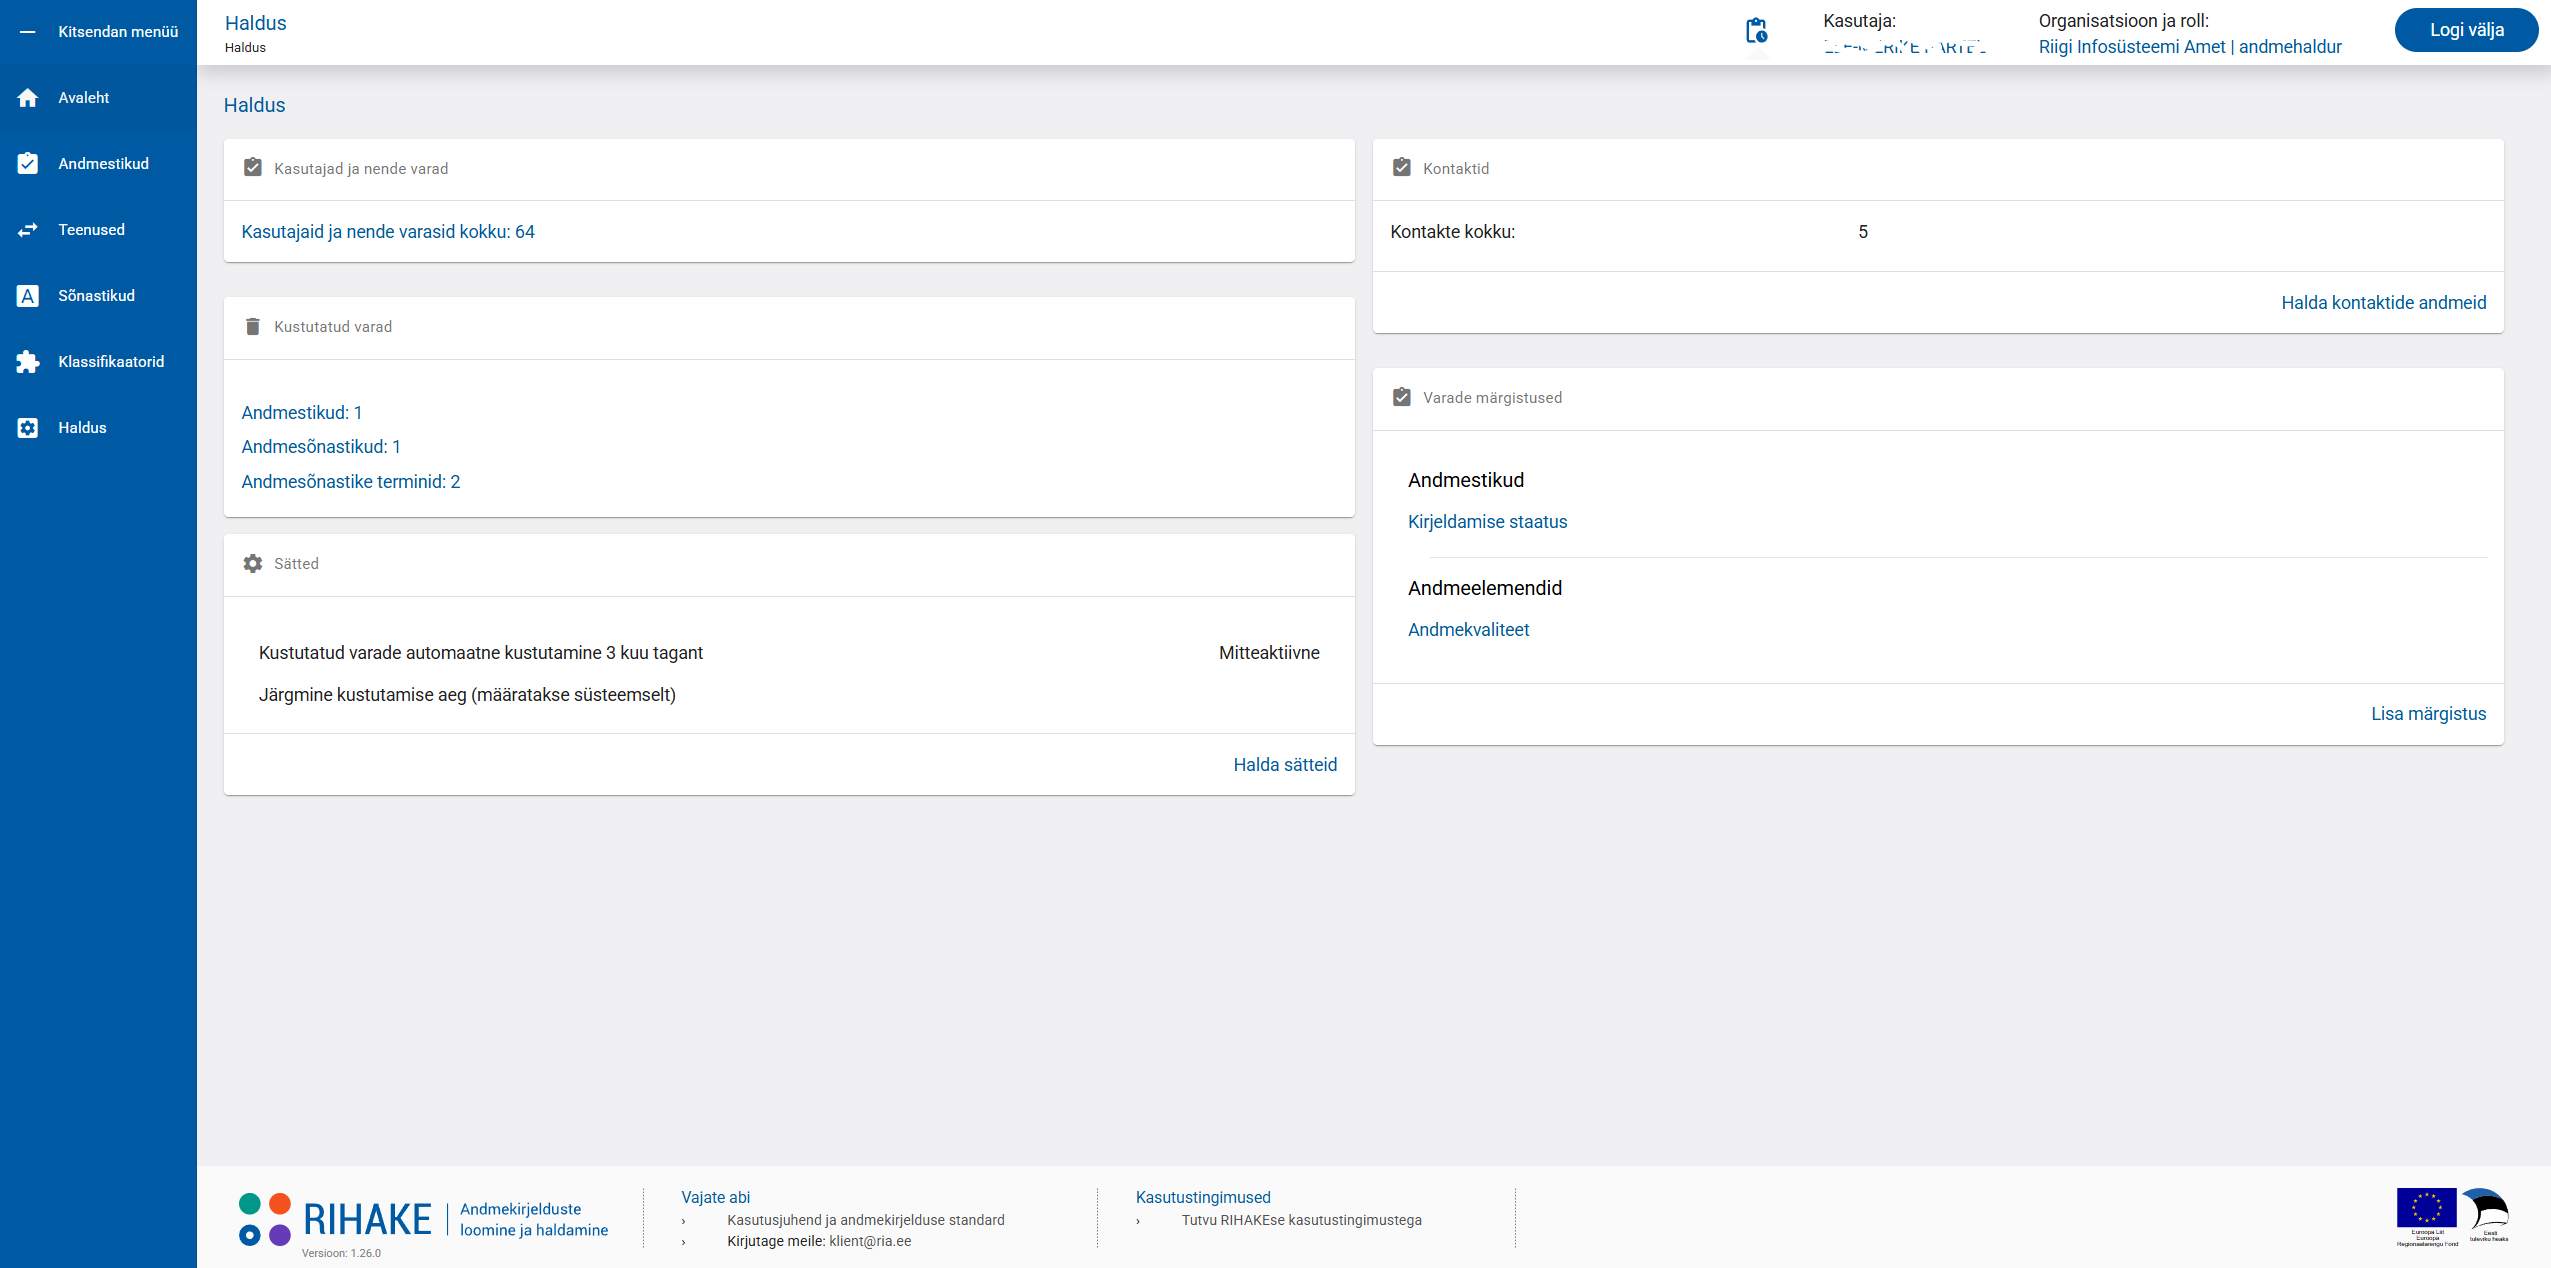
Task: Click Halda sätteid link
Action: [1285, 765]
